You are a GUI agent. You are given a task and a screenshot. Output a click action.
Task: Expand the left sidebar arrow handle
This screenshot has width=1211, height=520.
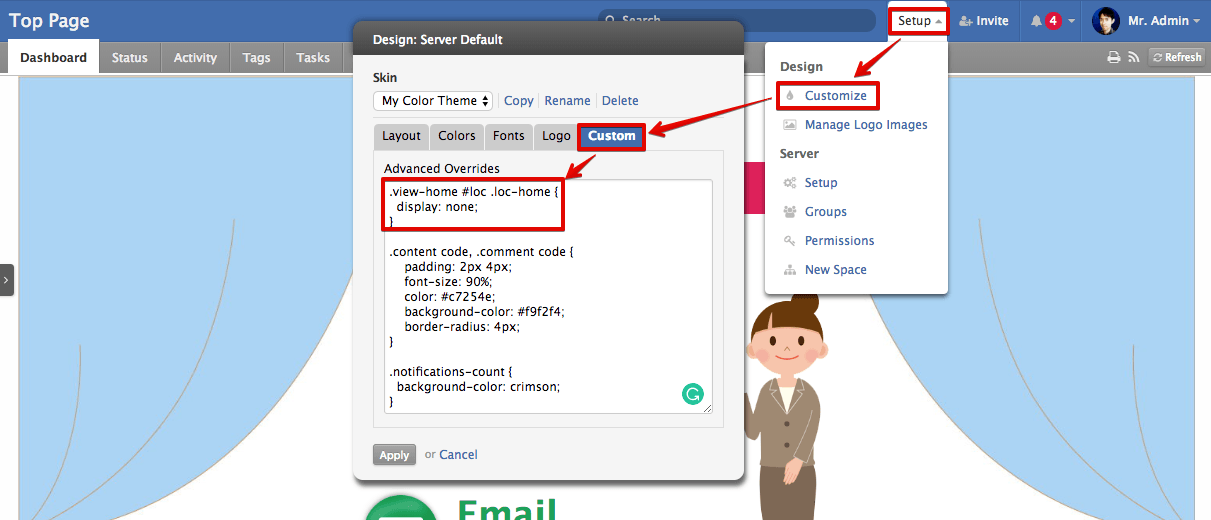(x=6, y=280)
